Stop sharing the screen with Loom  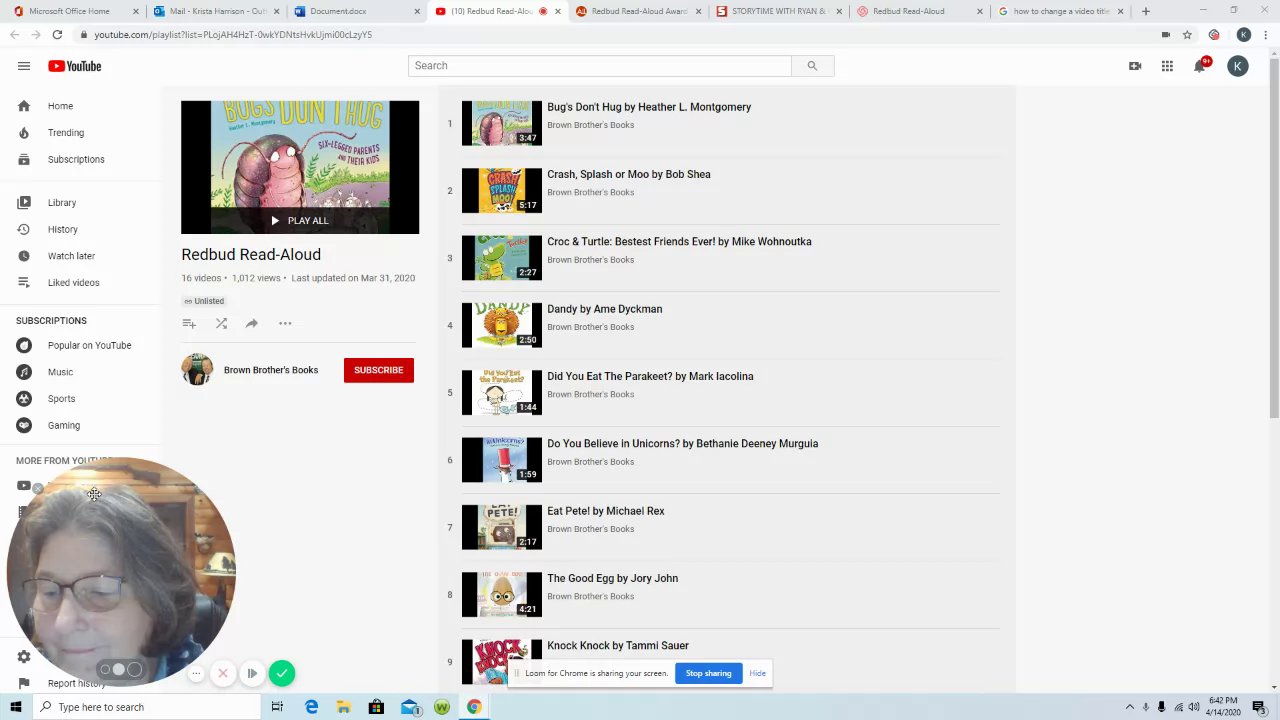point(708,673)
